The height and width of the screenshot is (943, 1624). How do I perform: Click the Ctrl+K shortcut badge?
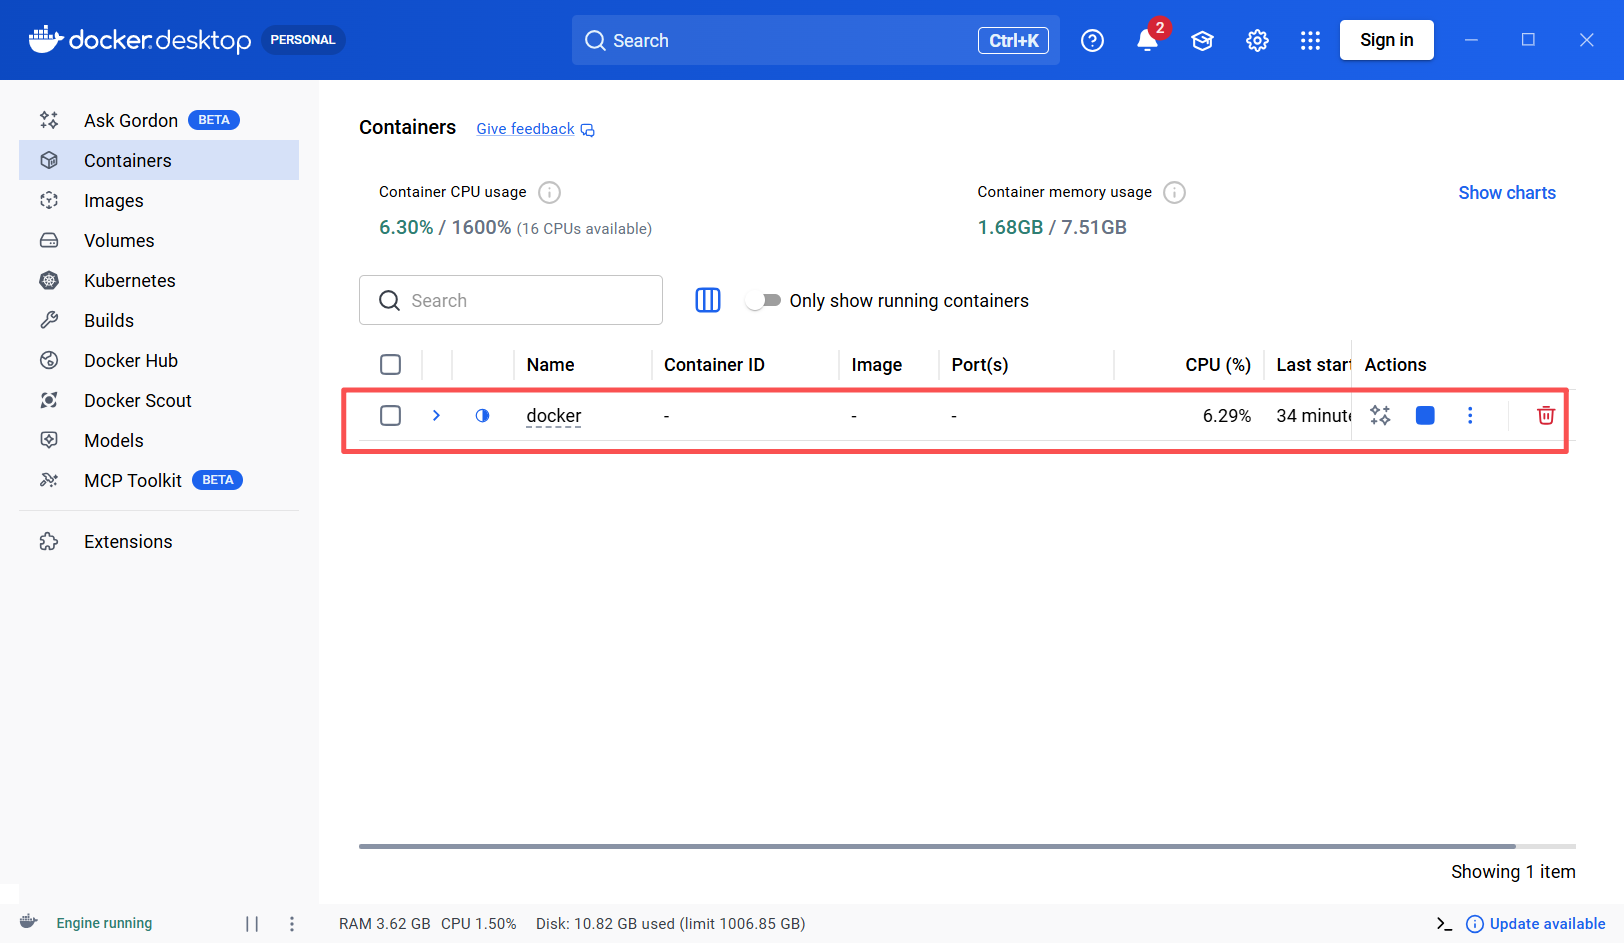(1013, 40)
